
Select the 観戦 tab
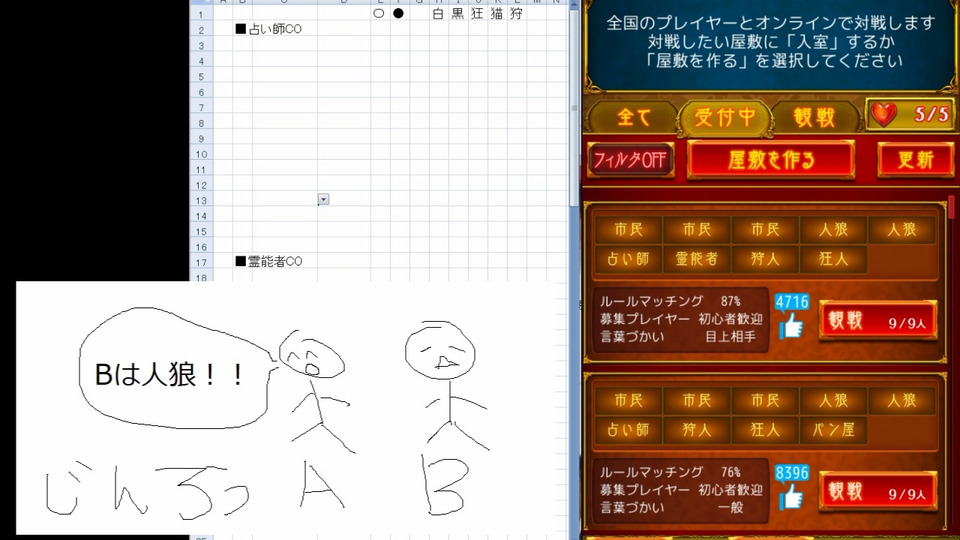(x=814, y=117)
